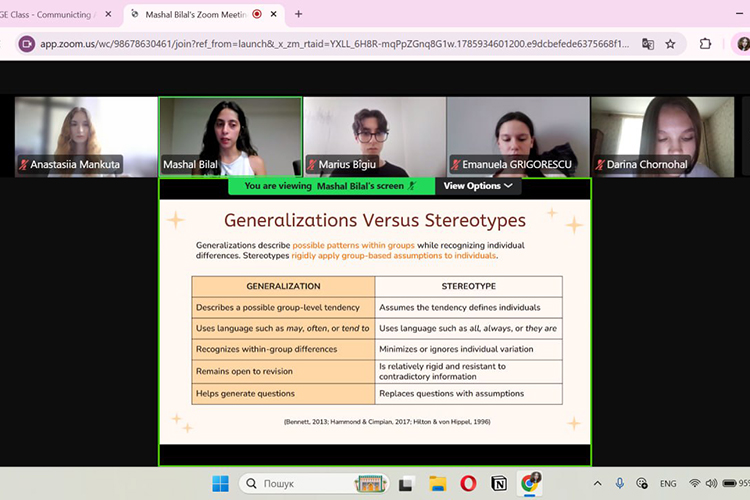This screenshot has height=500, width=750.
Task: Open the volume control in system tray
Action: click(711, 483)
